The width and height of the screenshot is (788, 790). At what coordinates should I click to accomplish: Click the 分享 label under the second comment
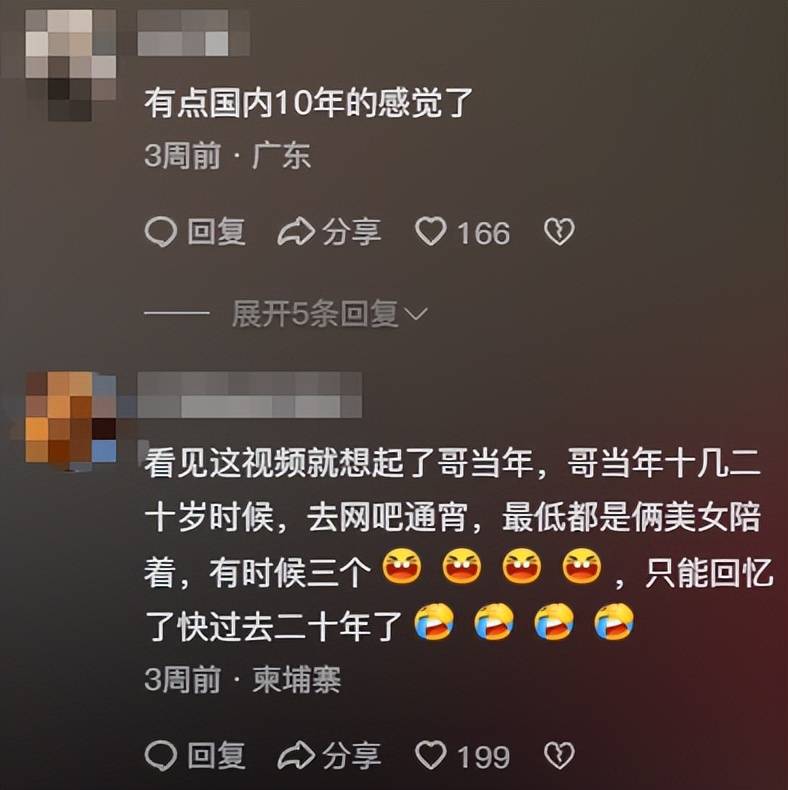click(352, 756)
